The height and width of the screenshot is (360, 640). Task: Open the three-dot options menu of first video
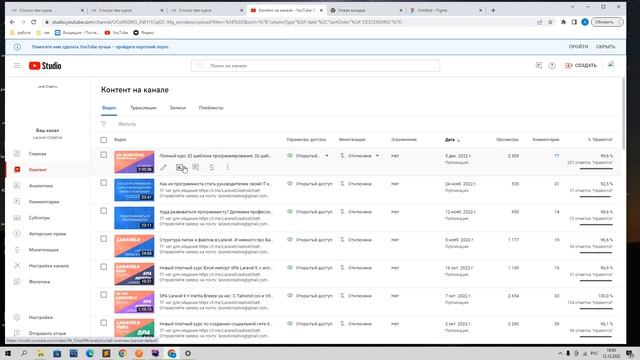point(227,167)
